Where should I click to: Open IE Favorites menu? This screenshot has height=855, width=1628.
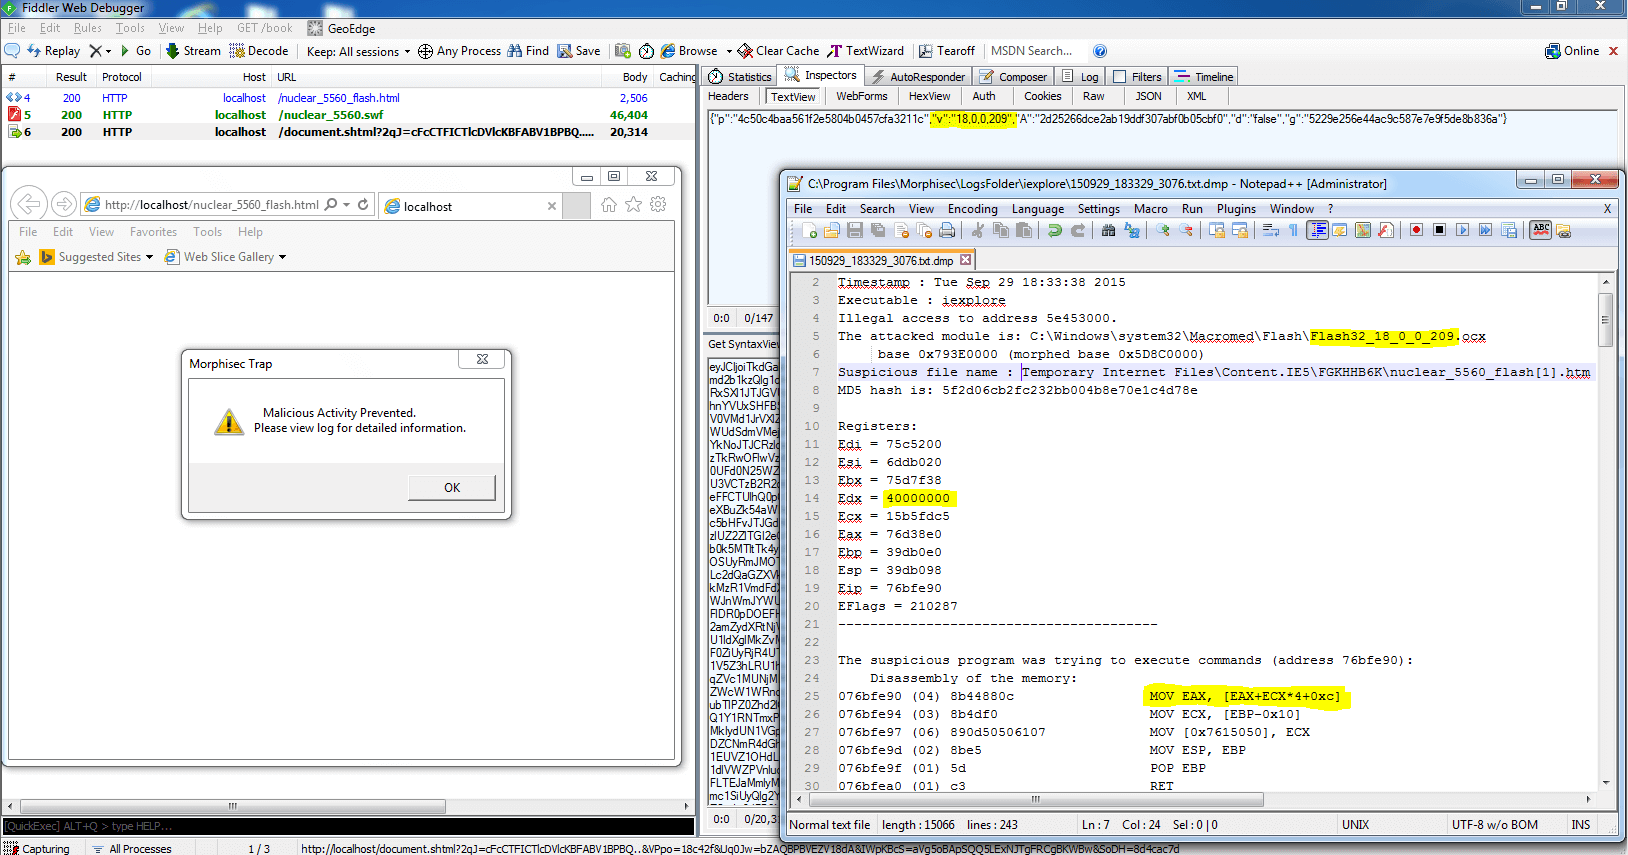pyautogui.click(x=153, y=232)
